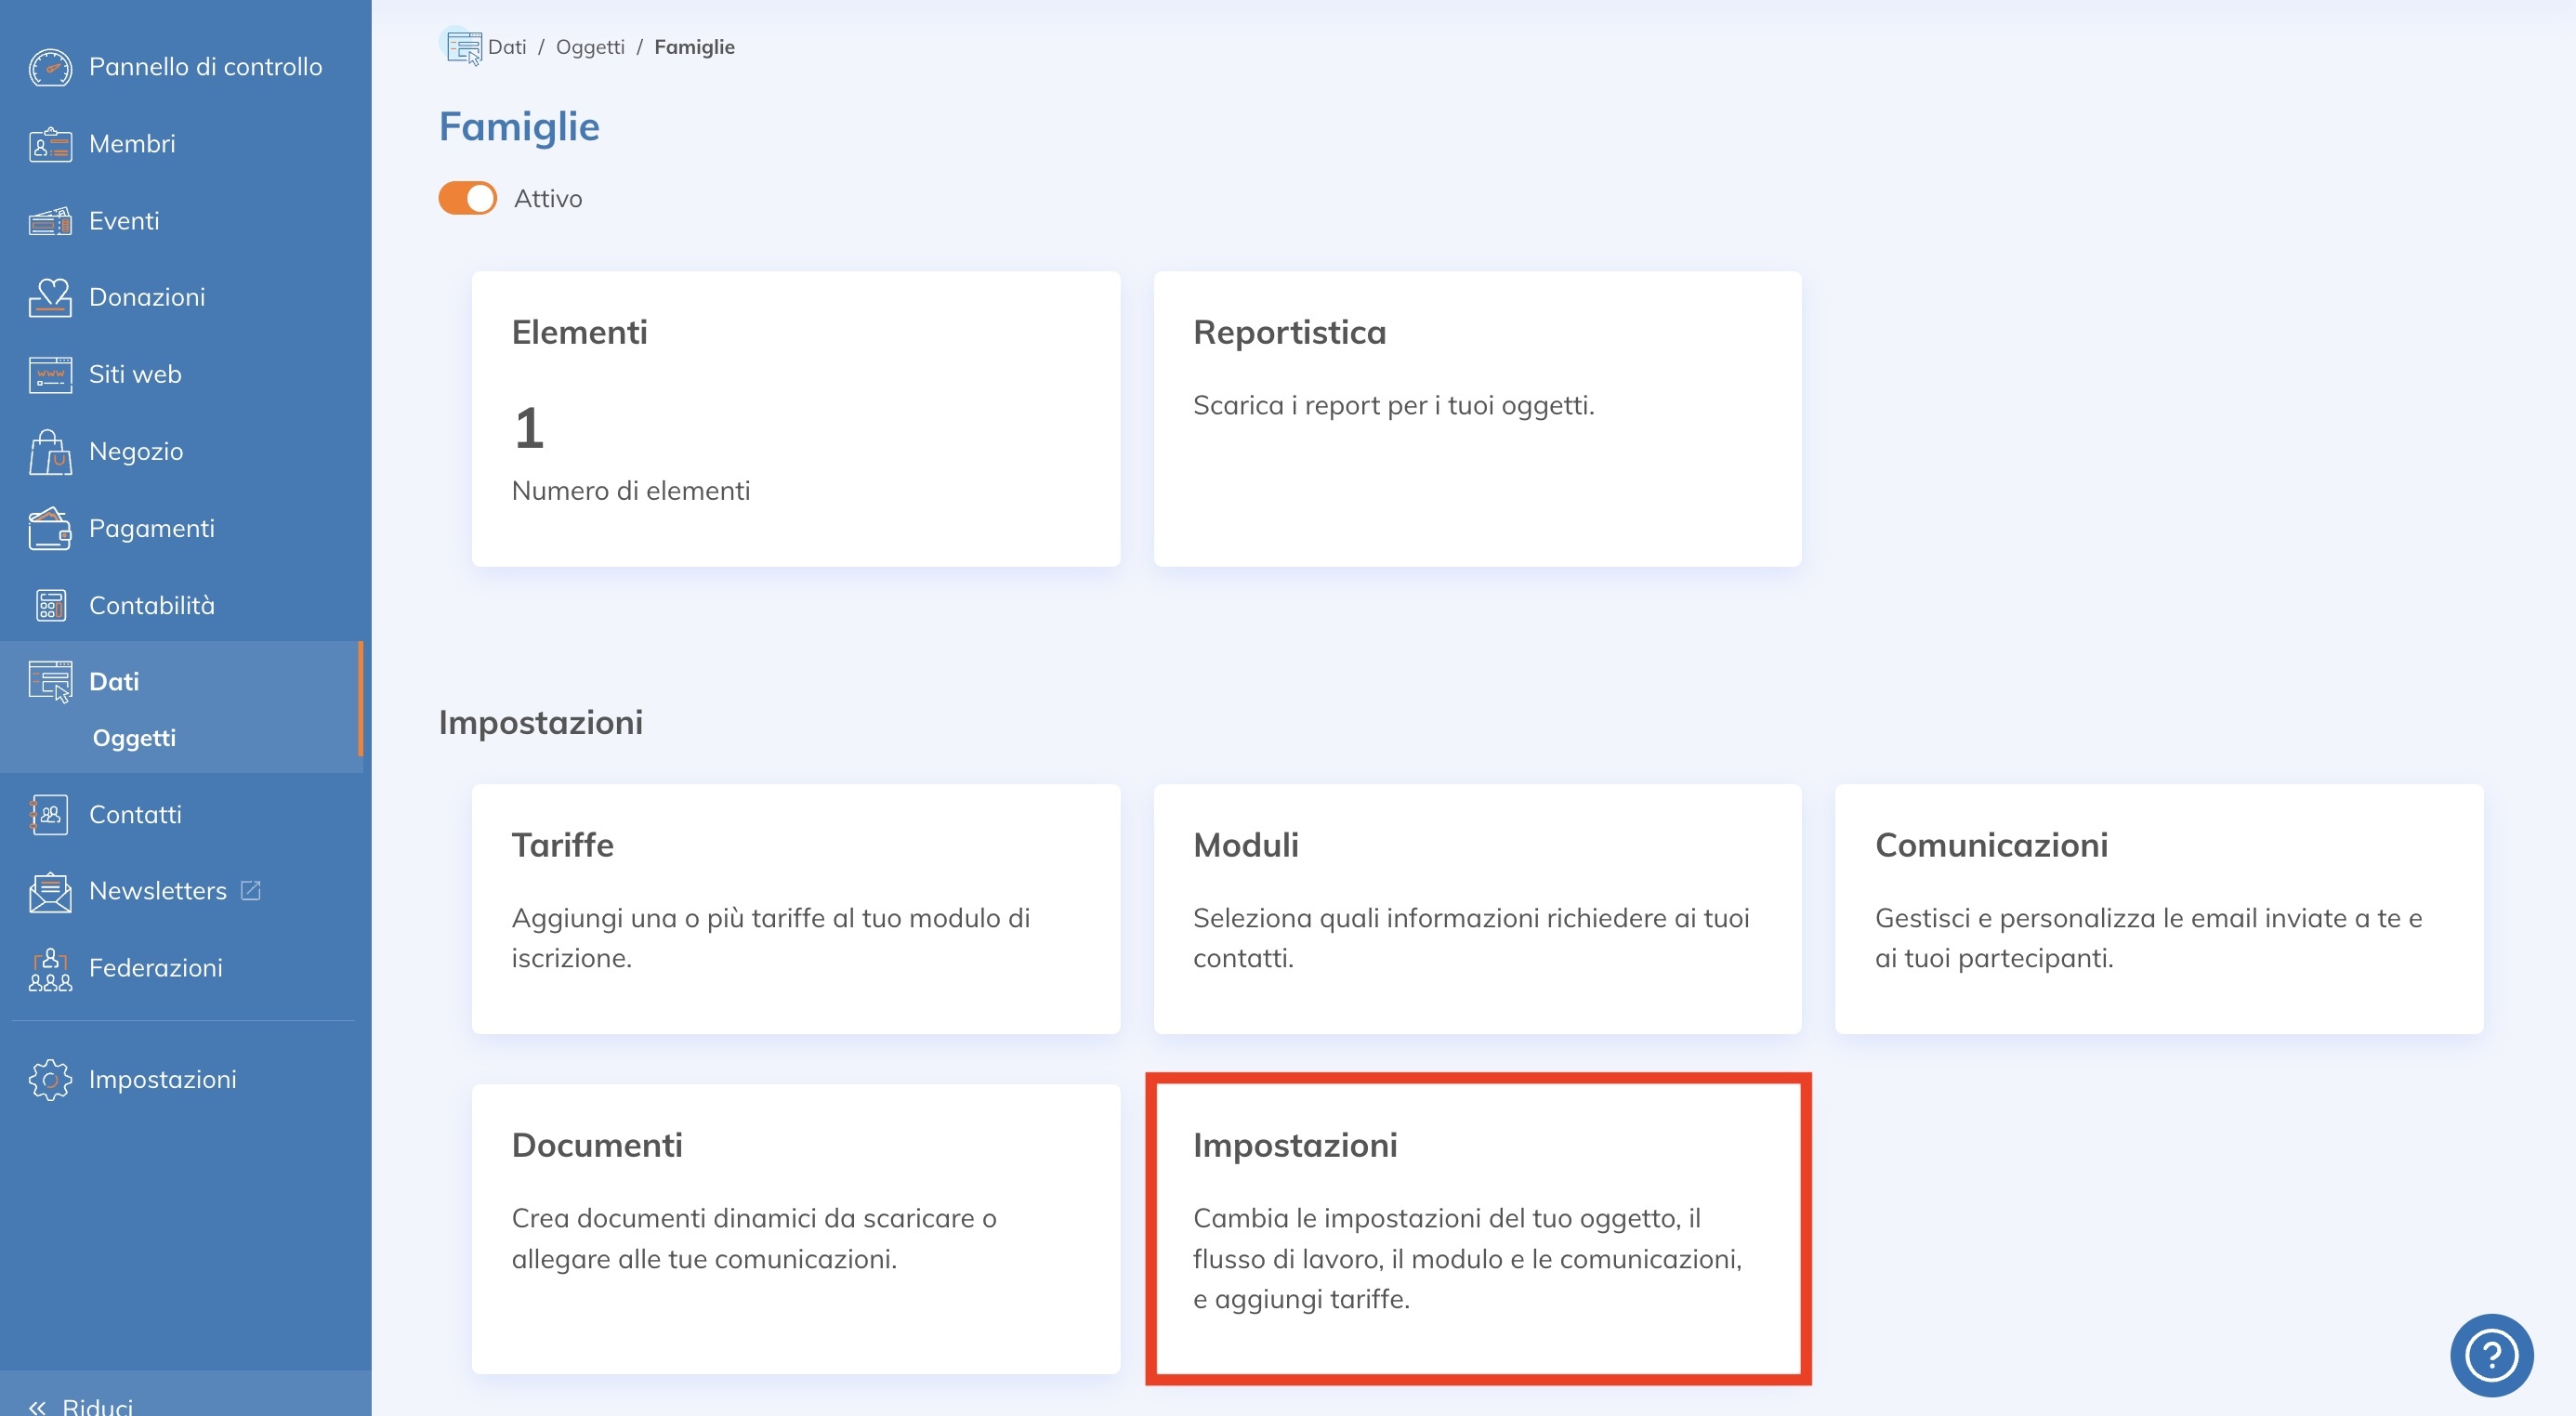This screenshot has height=1416, width=2576.
Task: Click the Pannello di controllo gauge icon
Action: click(x=50, y=67)
